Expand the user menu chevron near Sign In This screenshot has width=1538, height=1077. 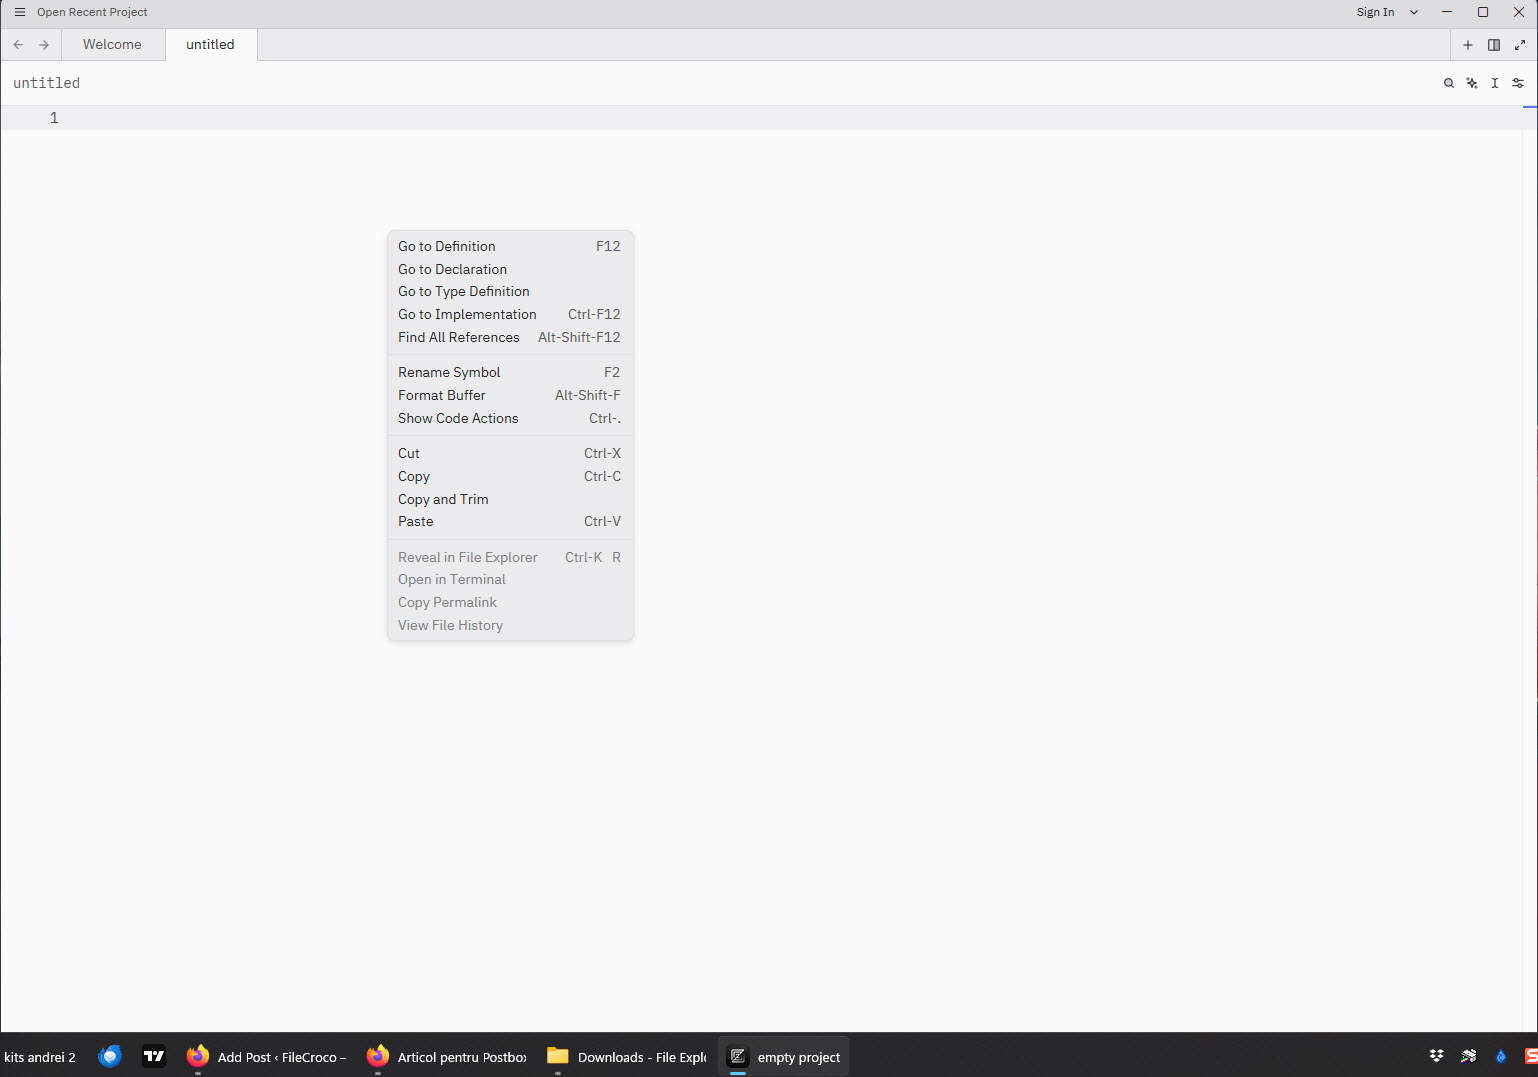(x=1414, y=12)
